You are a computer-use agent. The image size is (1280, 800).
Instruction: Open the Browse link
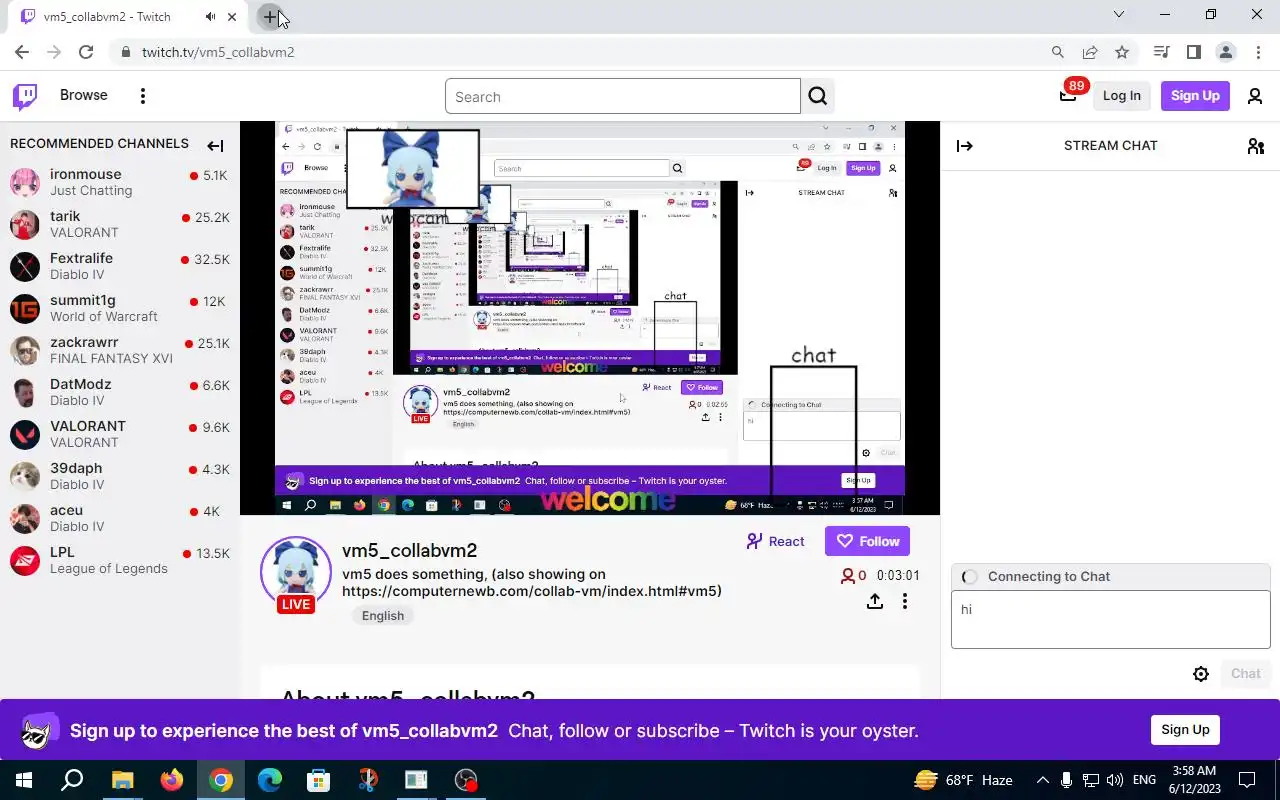click(x=83, y=95)
